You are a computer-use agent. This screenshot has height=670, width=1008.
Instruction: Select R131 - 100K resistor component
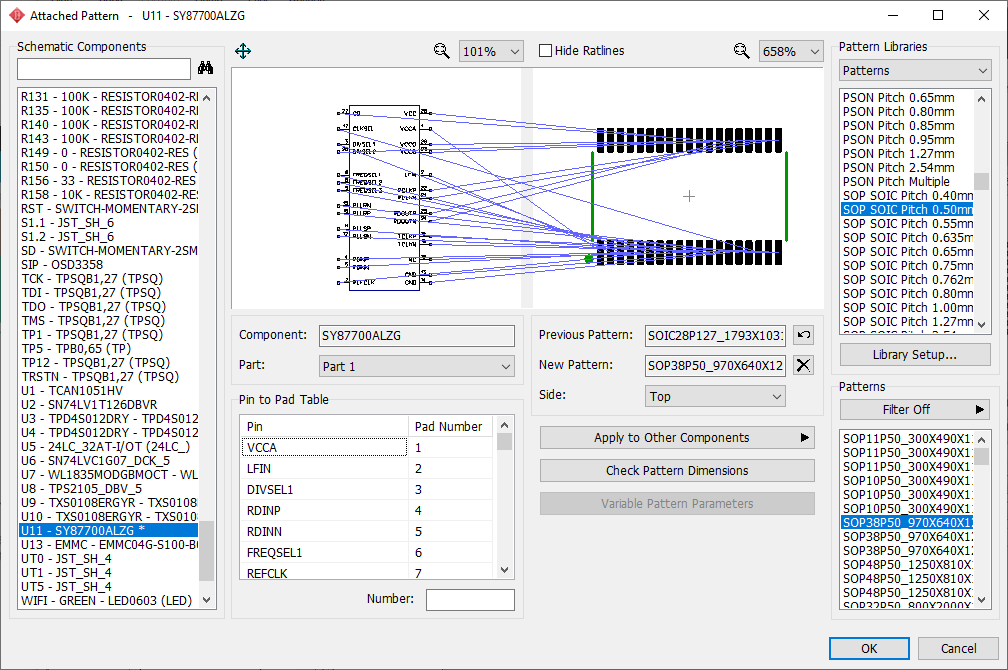pyautogui.click(x=109, y=96)
